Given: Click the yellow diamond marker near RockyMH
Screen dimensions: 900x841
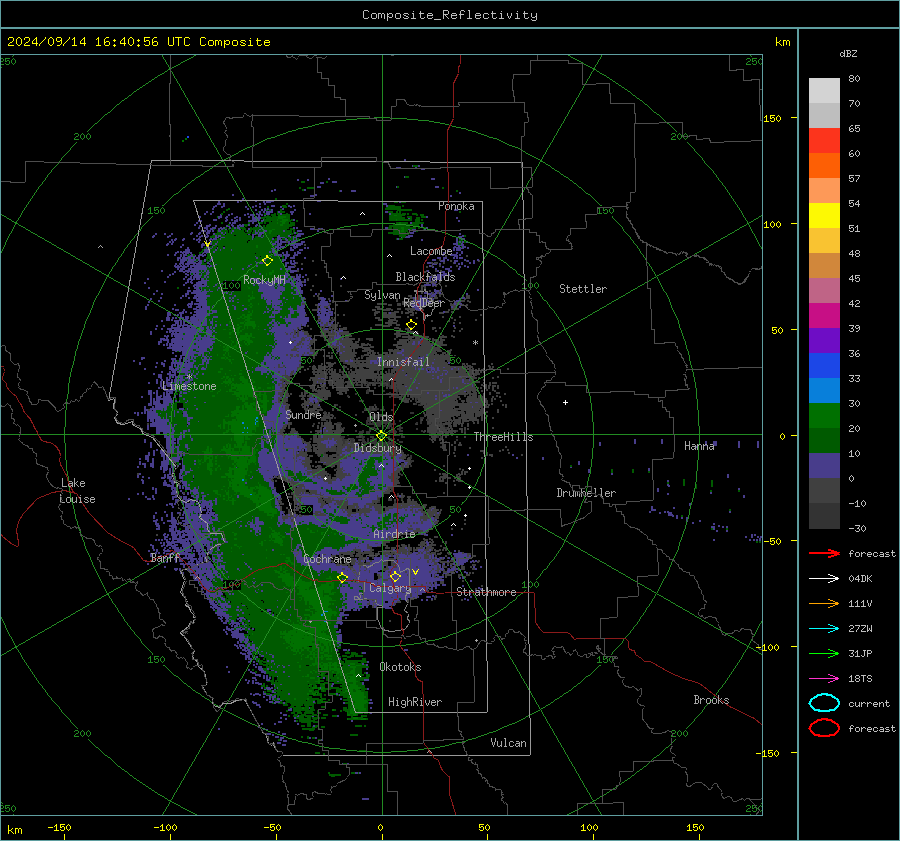Looking at the screenshot, I should coord(267,261).
